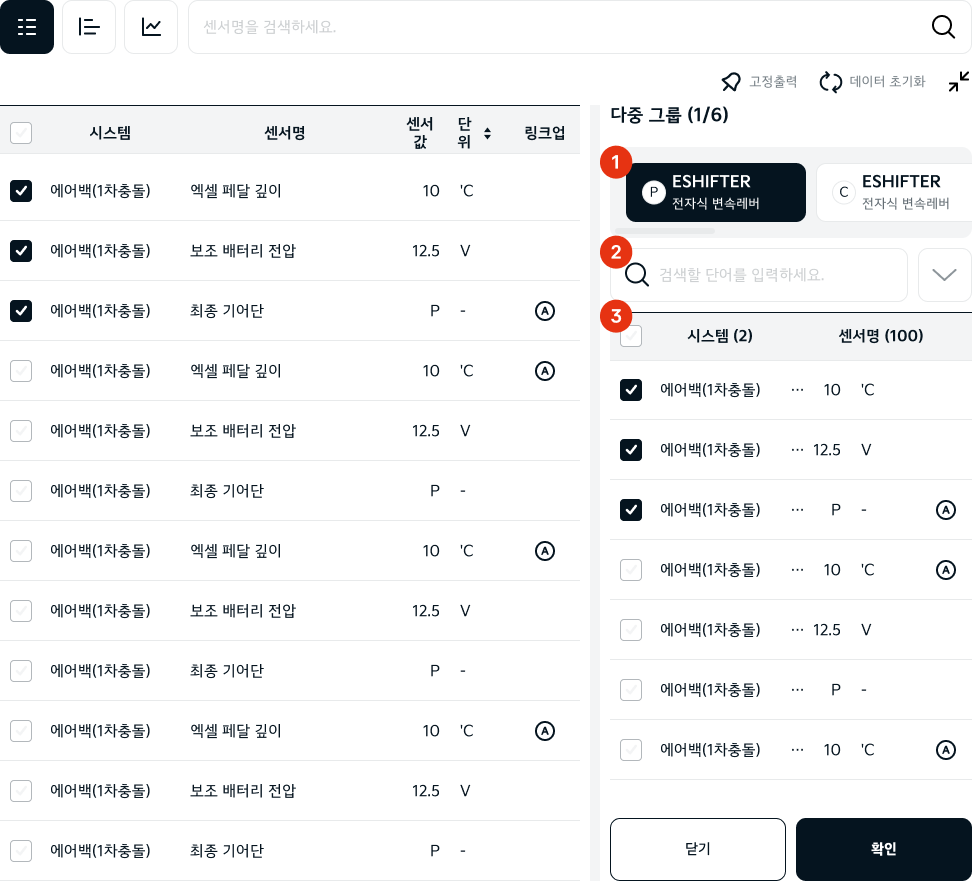972x881 pixels.
Task: Click A icon in right panel third row
Action: (x=945, y=510)
